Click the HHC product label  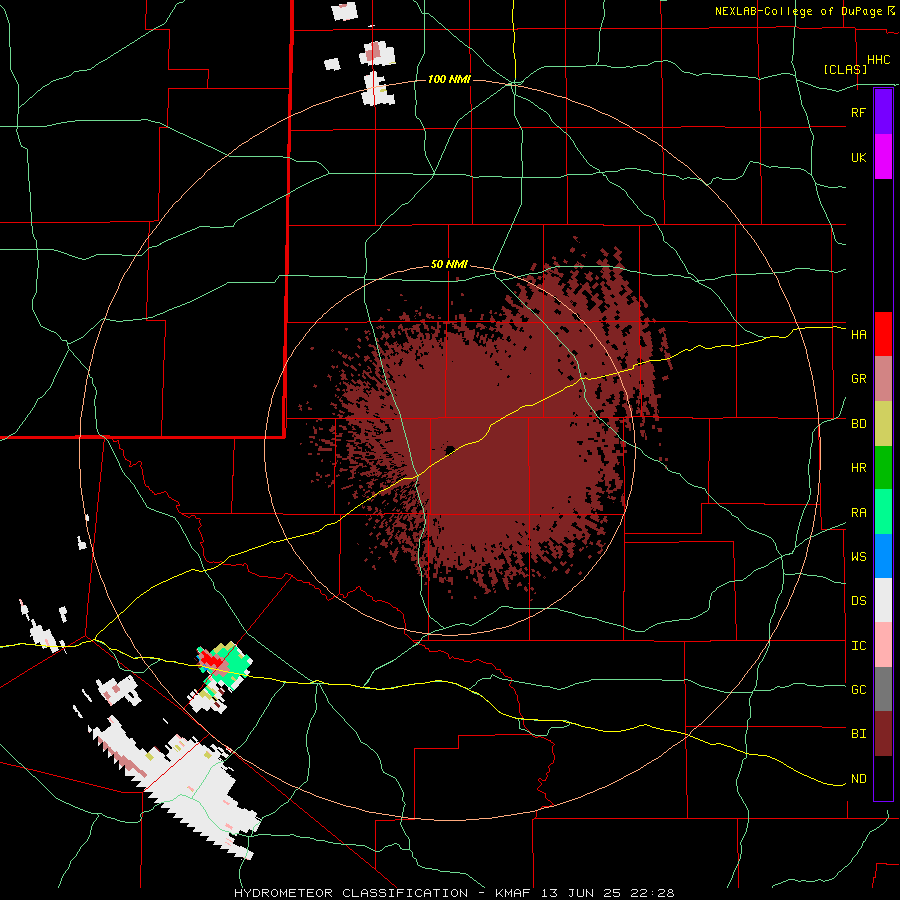(x=879, y=60)
